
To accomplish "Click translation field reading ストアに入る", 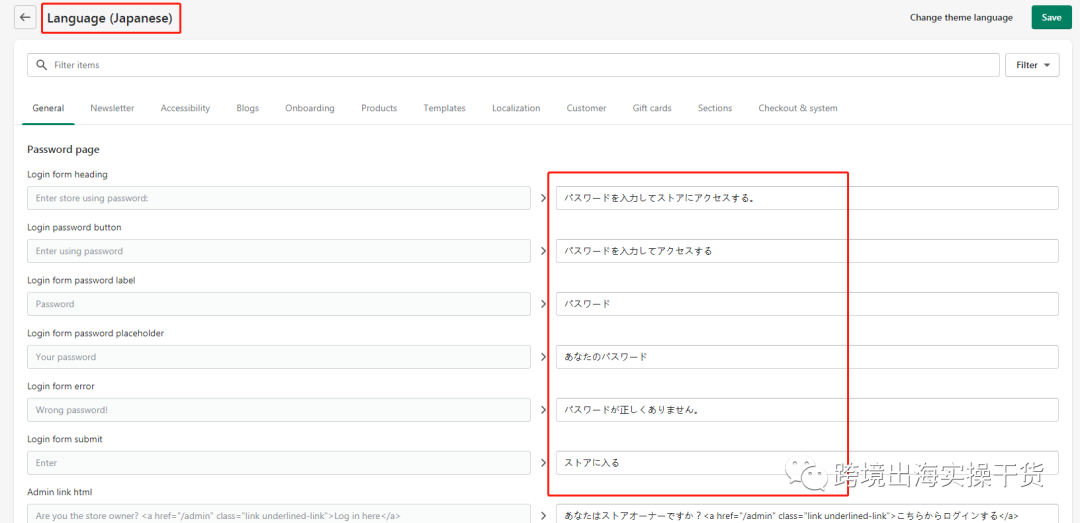I will (x=807, y=462).
